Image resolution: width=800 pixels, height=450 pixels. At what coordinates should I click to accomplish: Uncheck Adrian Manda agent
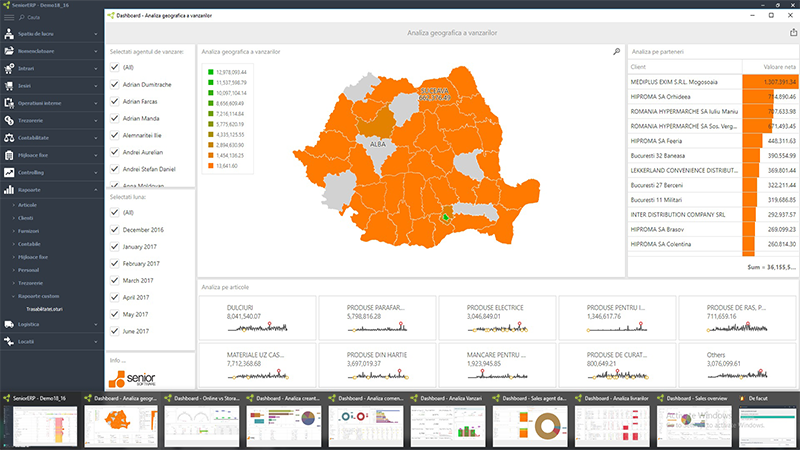point(114,118)
